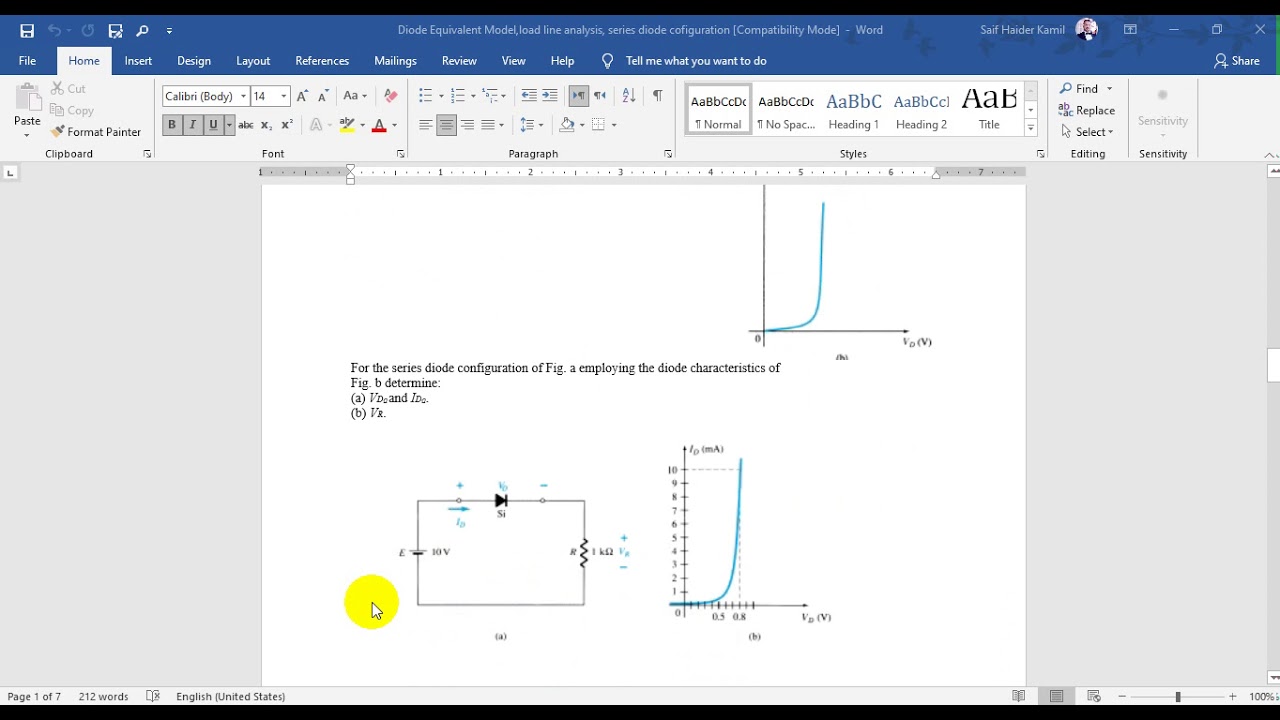Set right-to-left text direction
The image size is (1280, 720).
point(600,96)
